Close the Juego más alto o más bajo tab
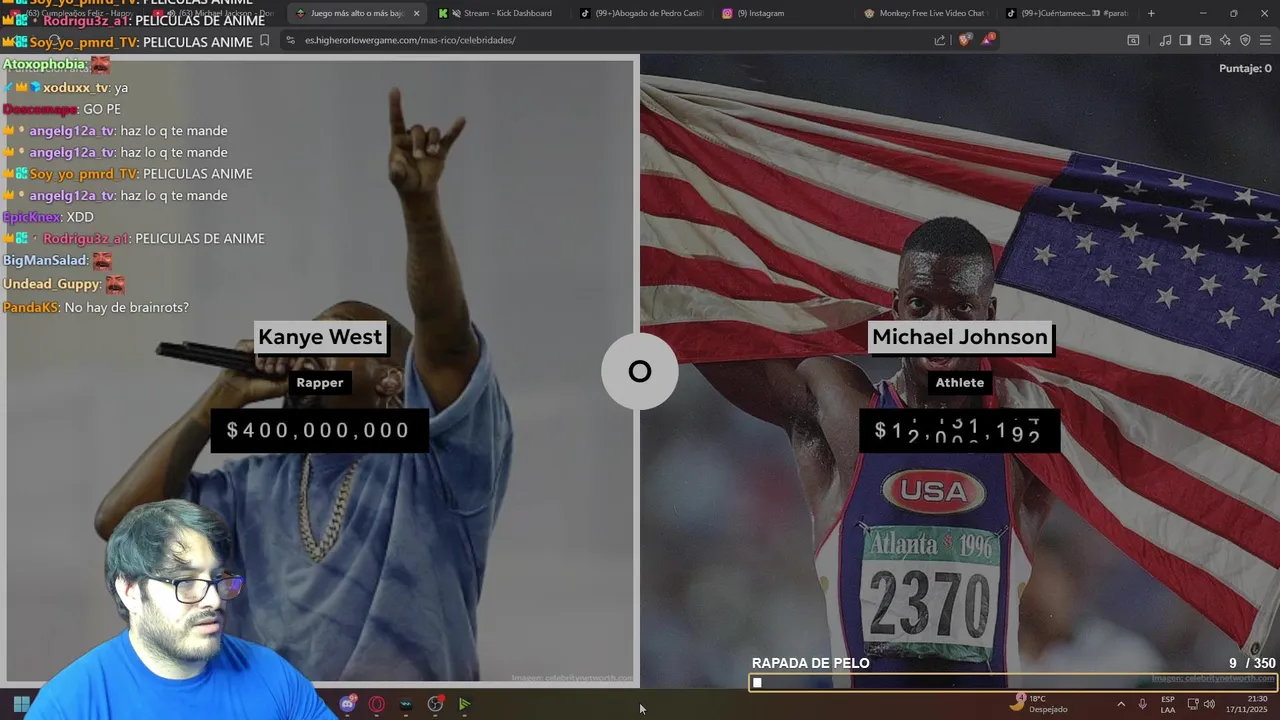The width and height of the screenshot is (1280, 720). pyautogui.click(x=416, y=13)
